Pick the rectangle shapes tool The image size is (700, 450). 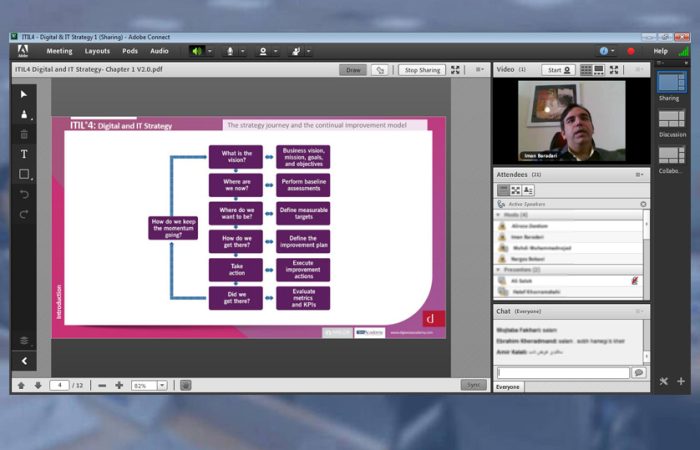[24, 174]
